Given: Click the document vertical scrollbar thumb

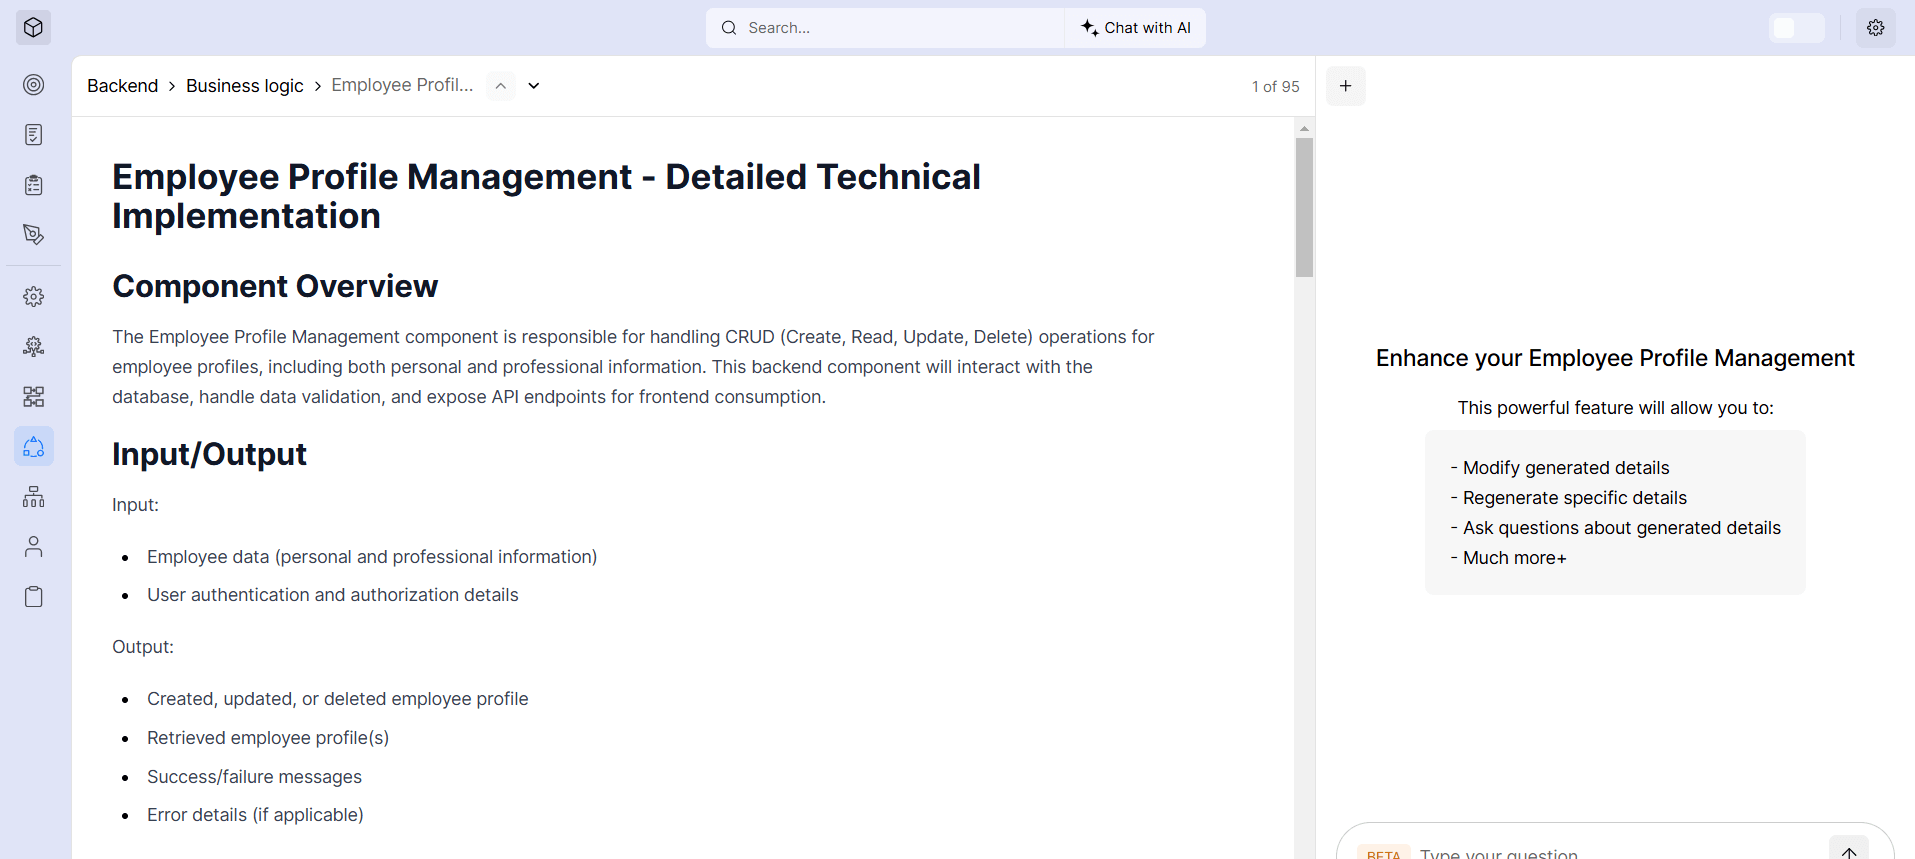Looking at the screenshot, I should click(x=1304, y=207).
